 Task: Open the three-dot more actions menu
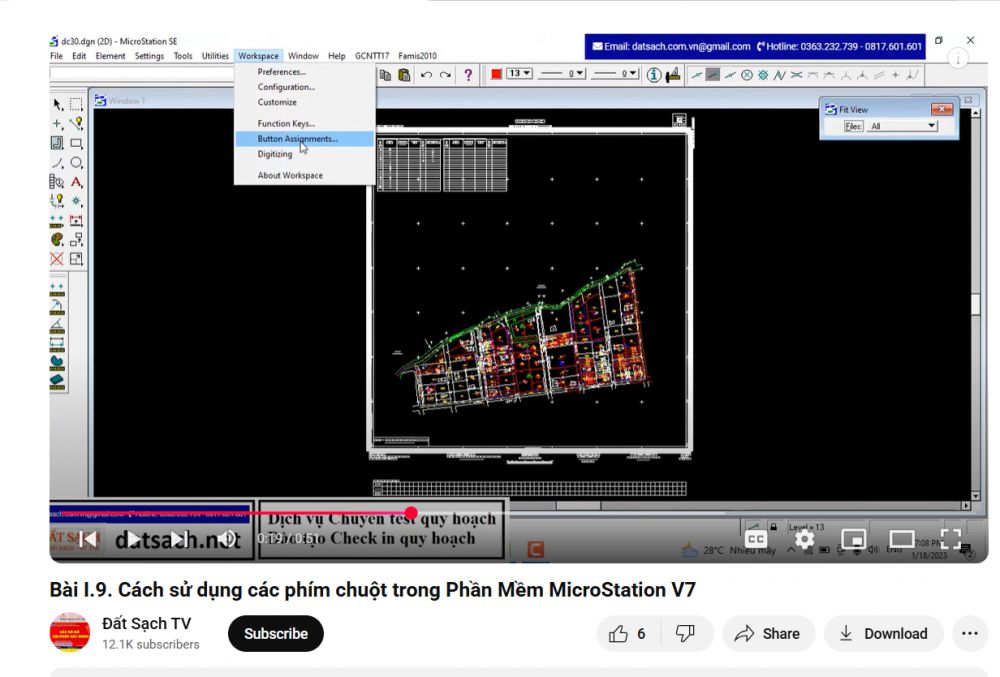(x=969, y=634)
